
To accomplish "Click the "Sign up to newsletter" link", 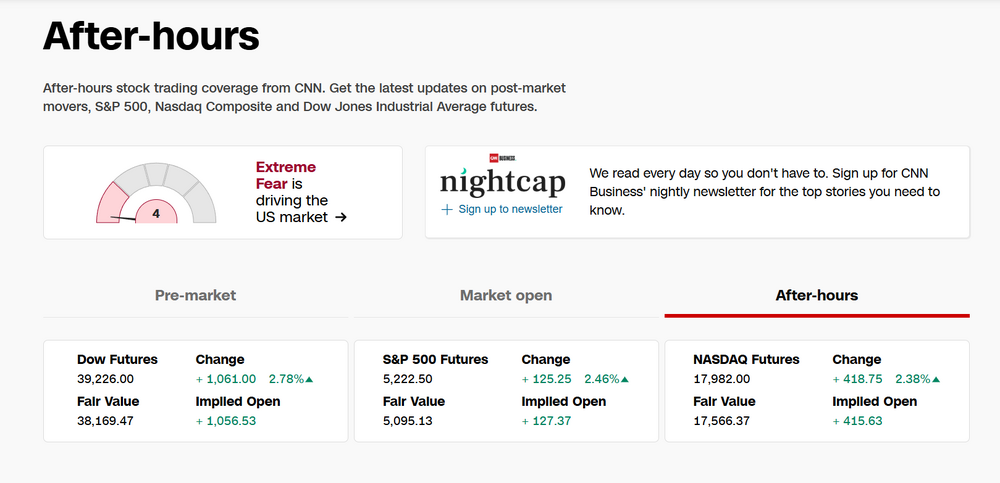I will click(x=510, y=210).
